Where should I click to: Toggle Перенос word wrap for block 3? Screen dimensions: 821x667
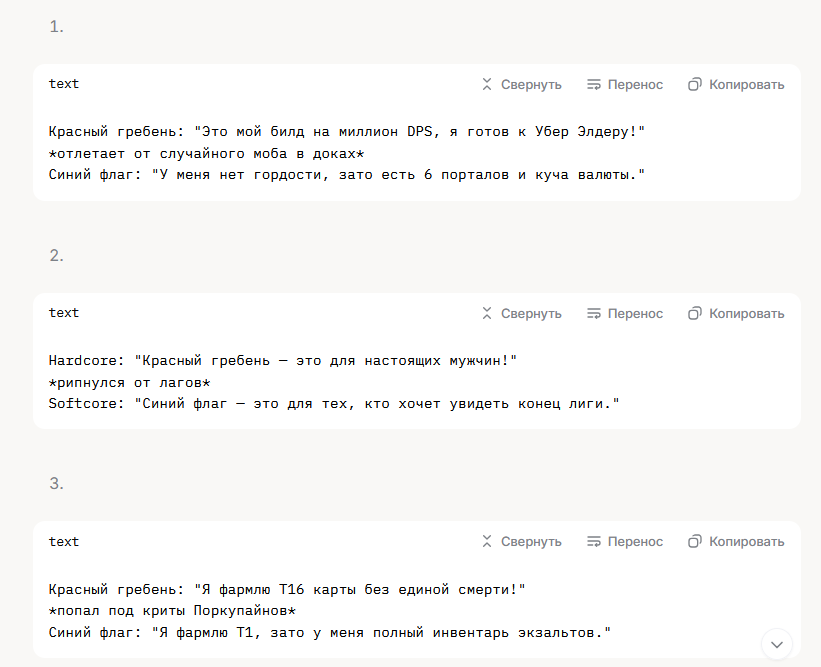(x=625, y=541)
